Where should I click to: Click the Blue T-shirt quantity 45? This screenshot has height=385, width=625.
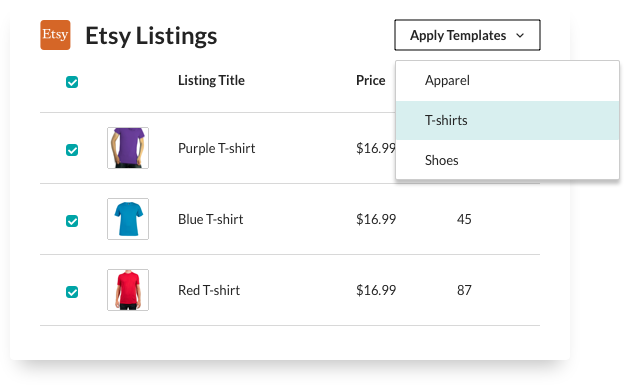pos(464,219)
